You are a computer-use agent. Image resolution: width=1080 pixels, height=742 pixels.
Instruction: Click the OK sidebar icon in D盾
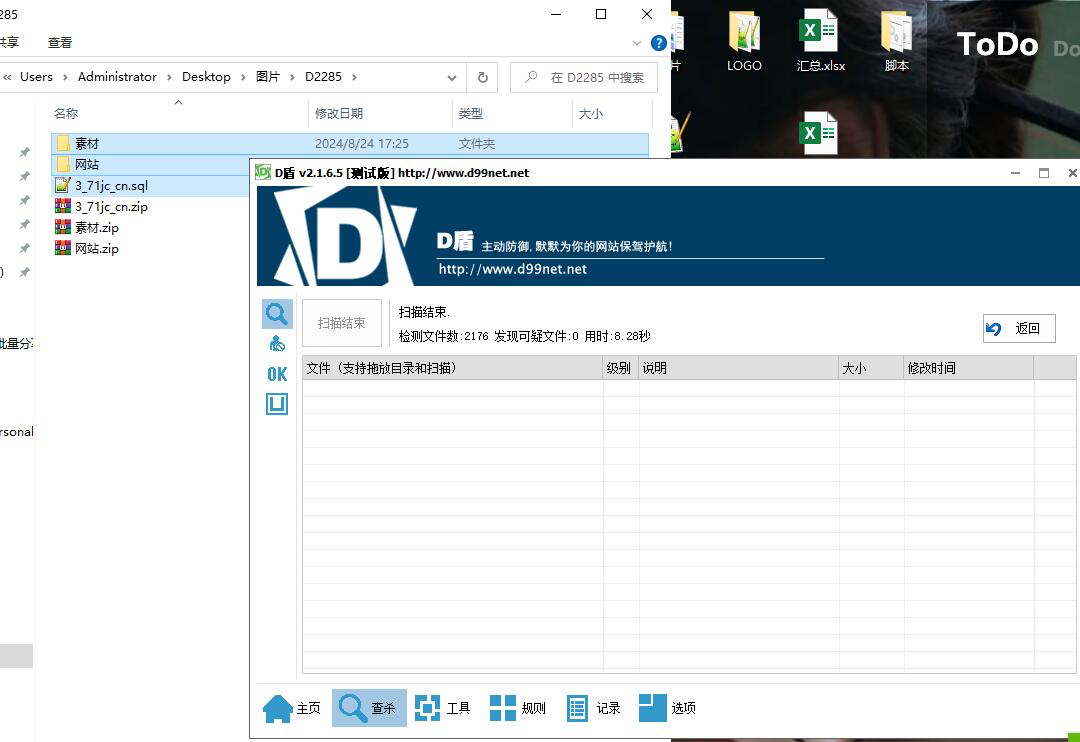277,374
